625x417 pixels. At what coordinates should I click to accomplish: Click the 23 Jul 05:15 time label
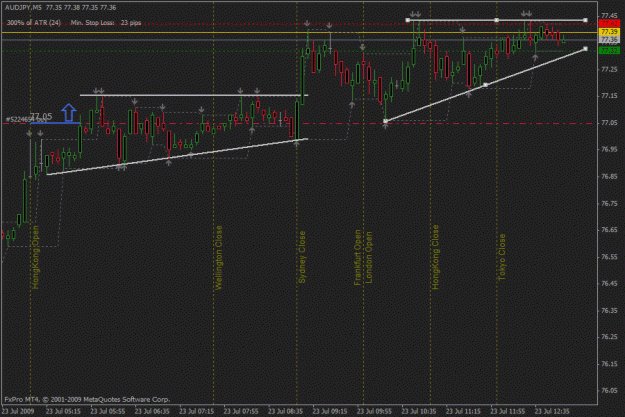[x=63, y=411]
